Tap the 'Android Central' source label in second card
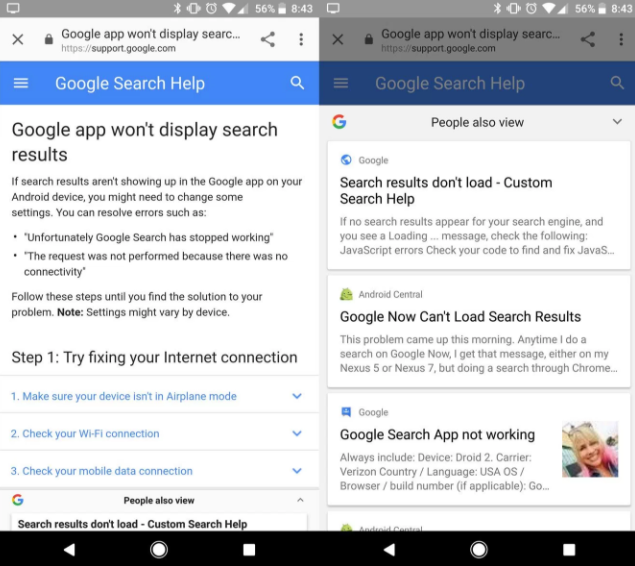Image resolution: width=635 pixels, height=566 pixels. click(390, 294)
